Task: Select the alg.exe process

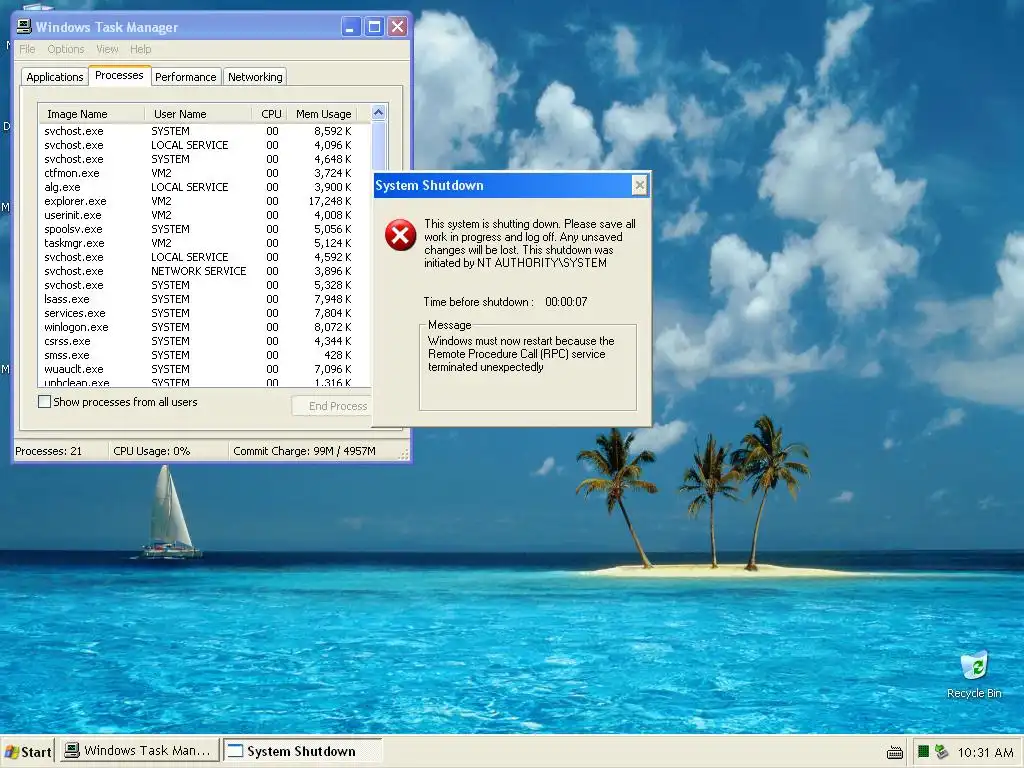Action: point(204,187)
